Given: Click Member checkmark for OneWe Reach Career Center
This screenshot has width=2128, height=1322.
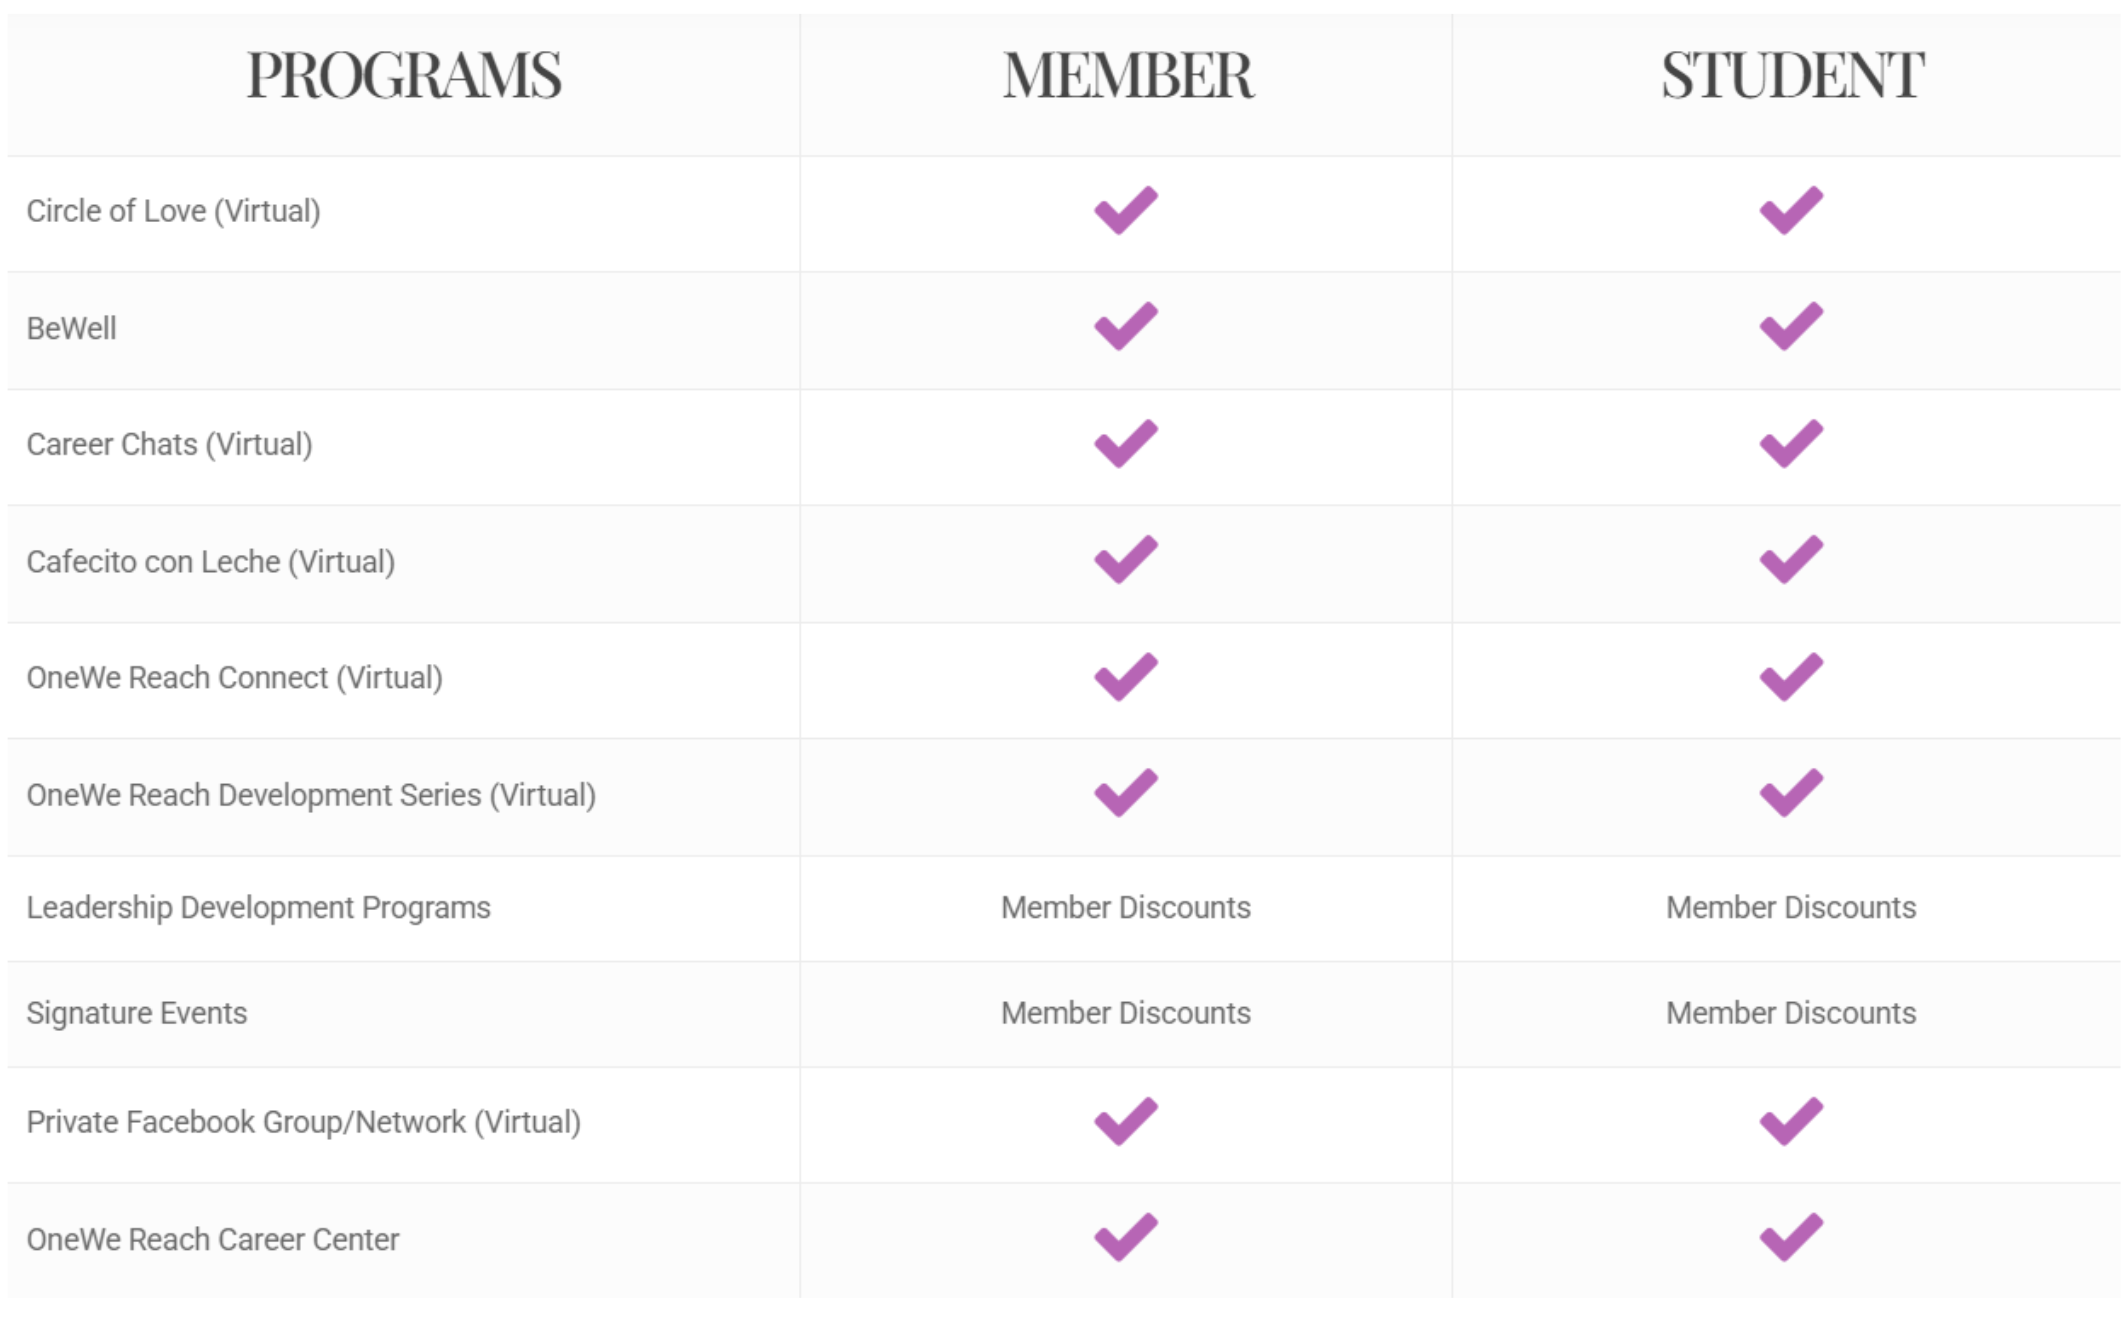Looking at the screenshot, I should point(1125,1238).
